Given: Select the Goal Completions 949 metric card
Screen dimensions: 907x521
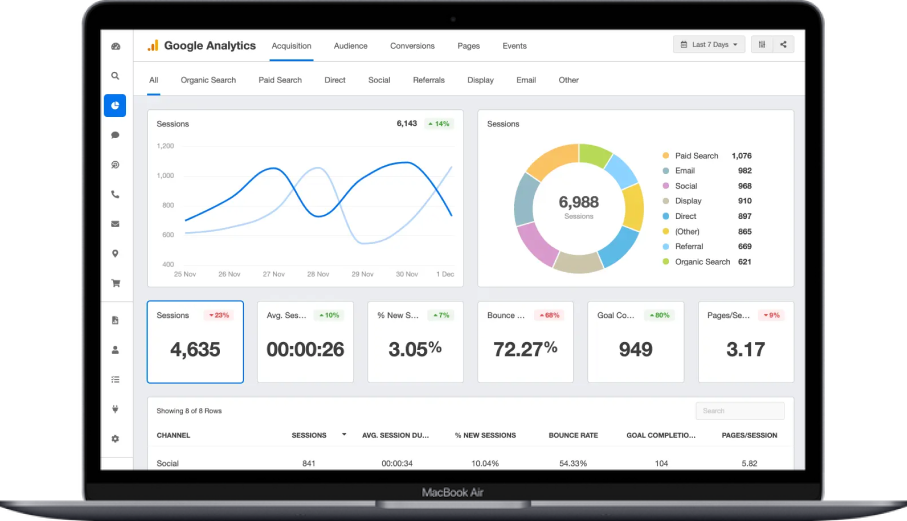Looking at the screenshot, I should [635, 341].
